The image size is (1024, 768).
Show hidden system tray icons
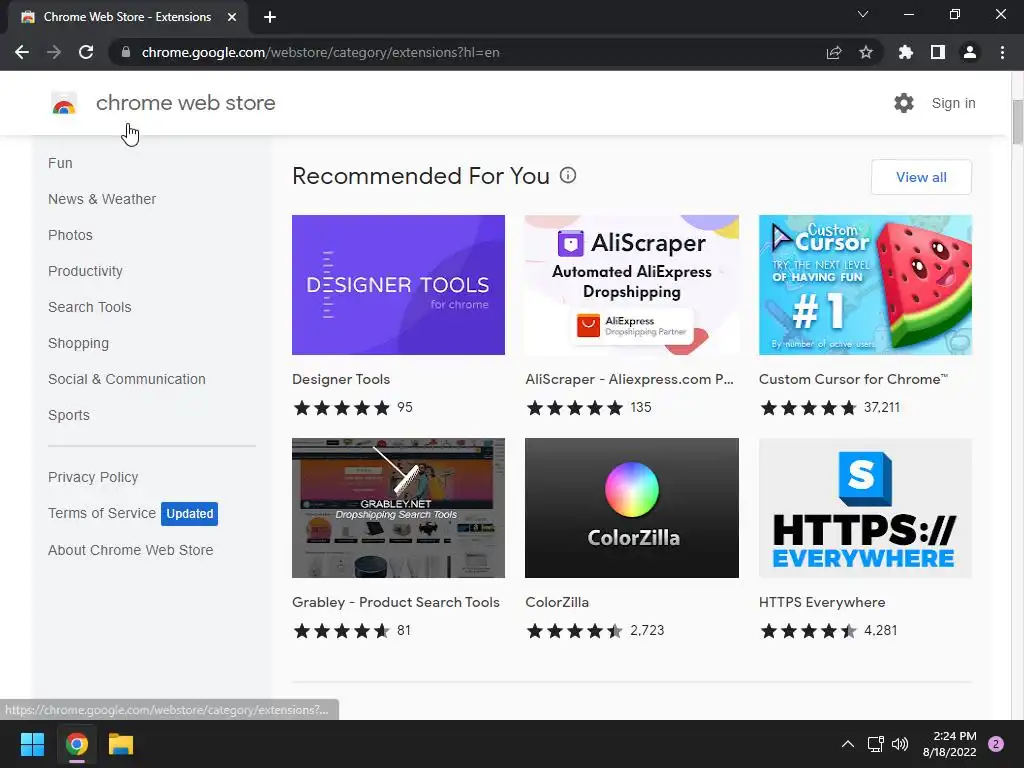(848, 744)
